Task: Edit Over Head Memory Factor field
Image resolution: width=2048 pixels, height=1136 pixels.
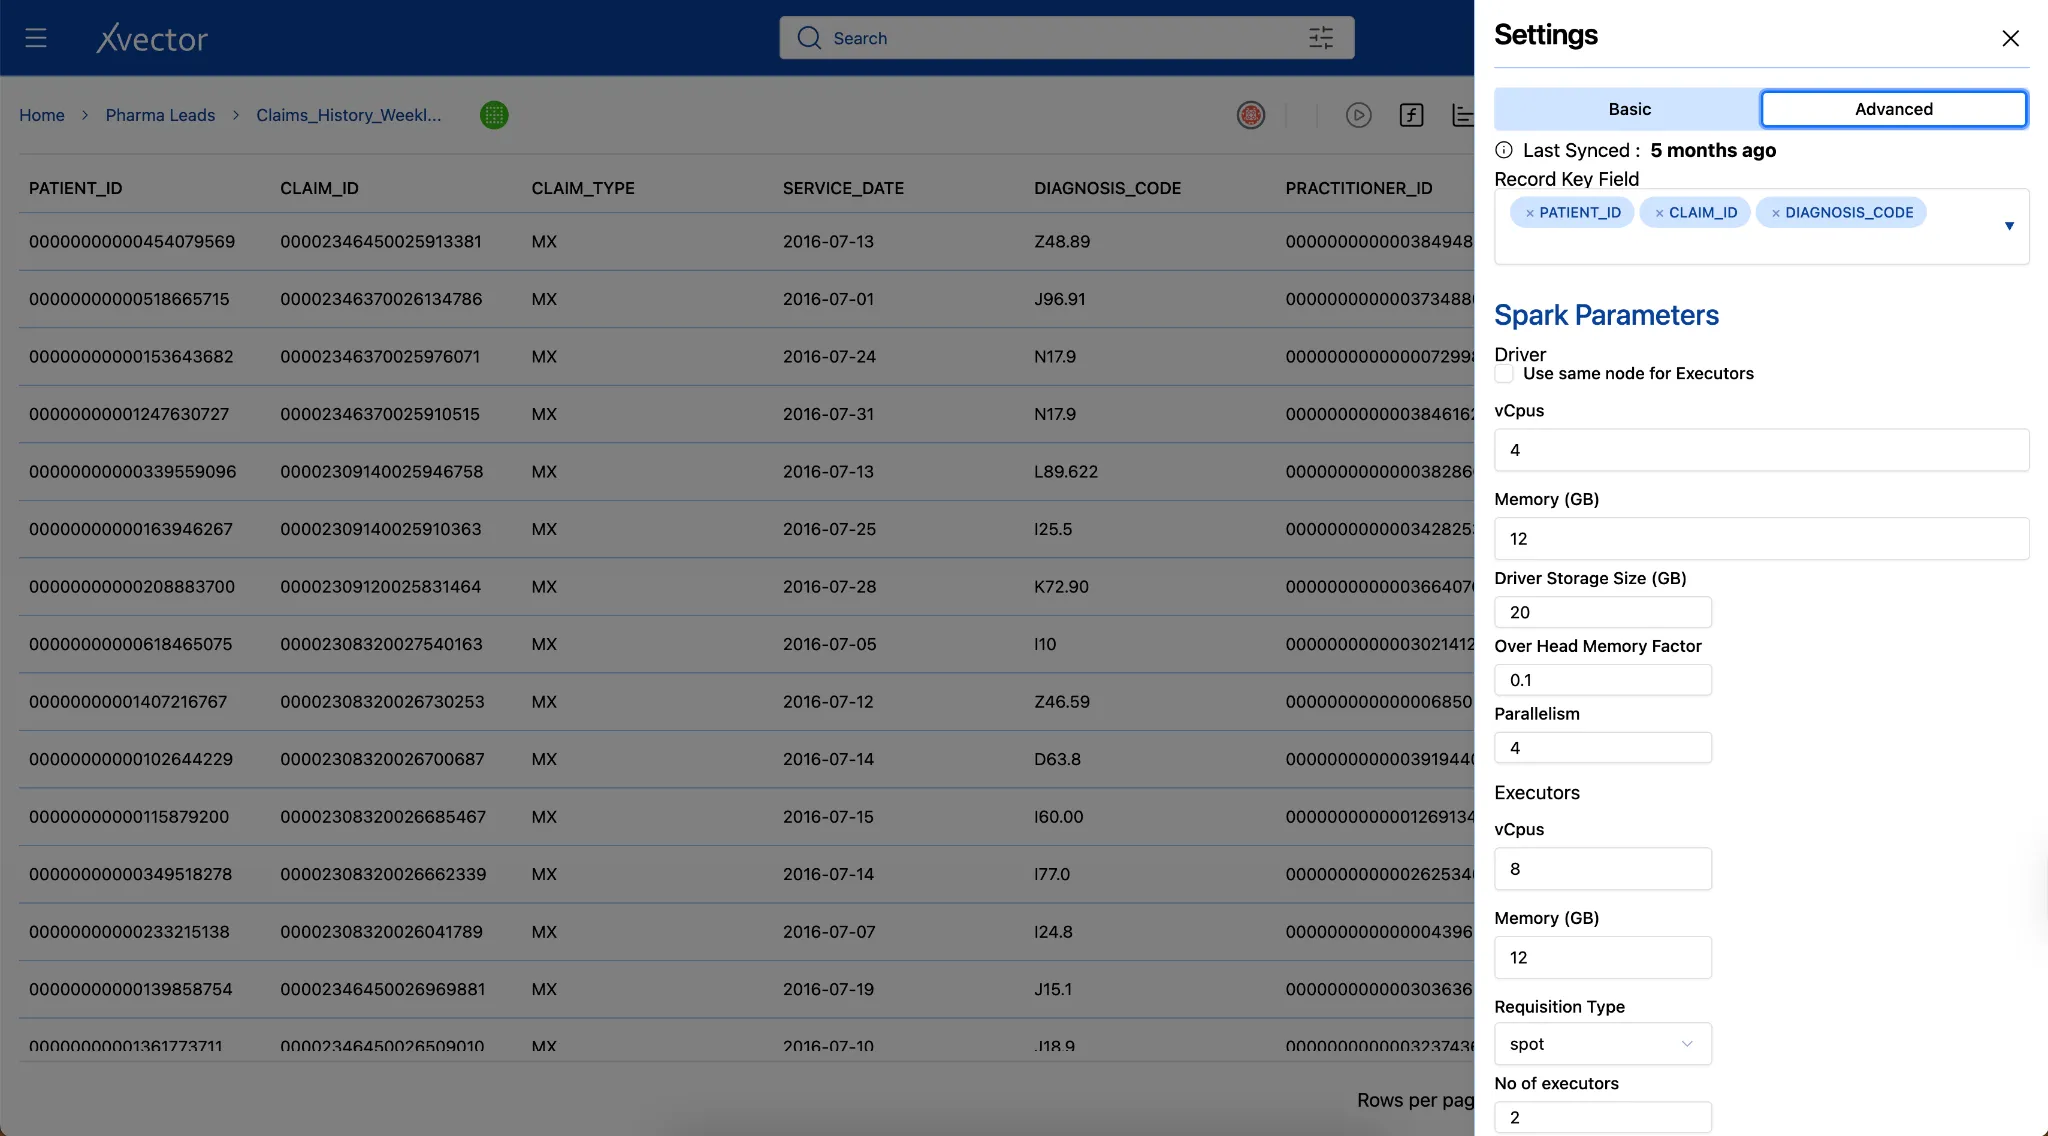Action: pos(1603,680)
